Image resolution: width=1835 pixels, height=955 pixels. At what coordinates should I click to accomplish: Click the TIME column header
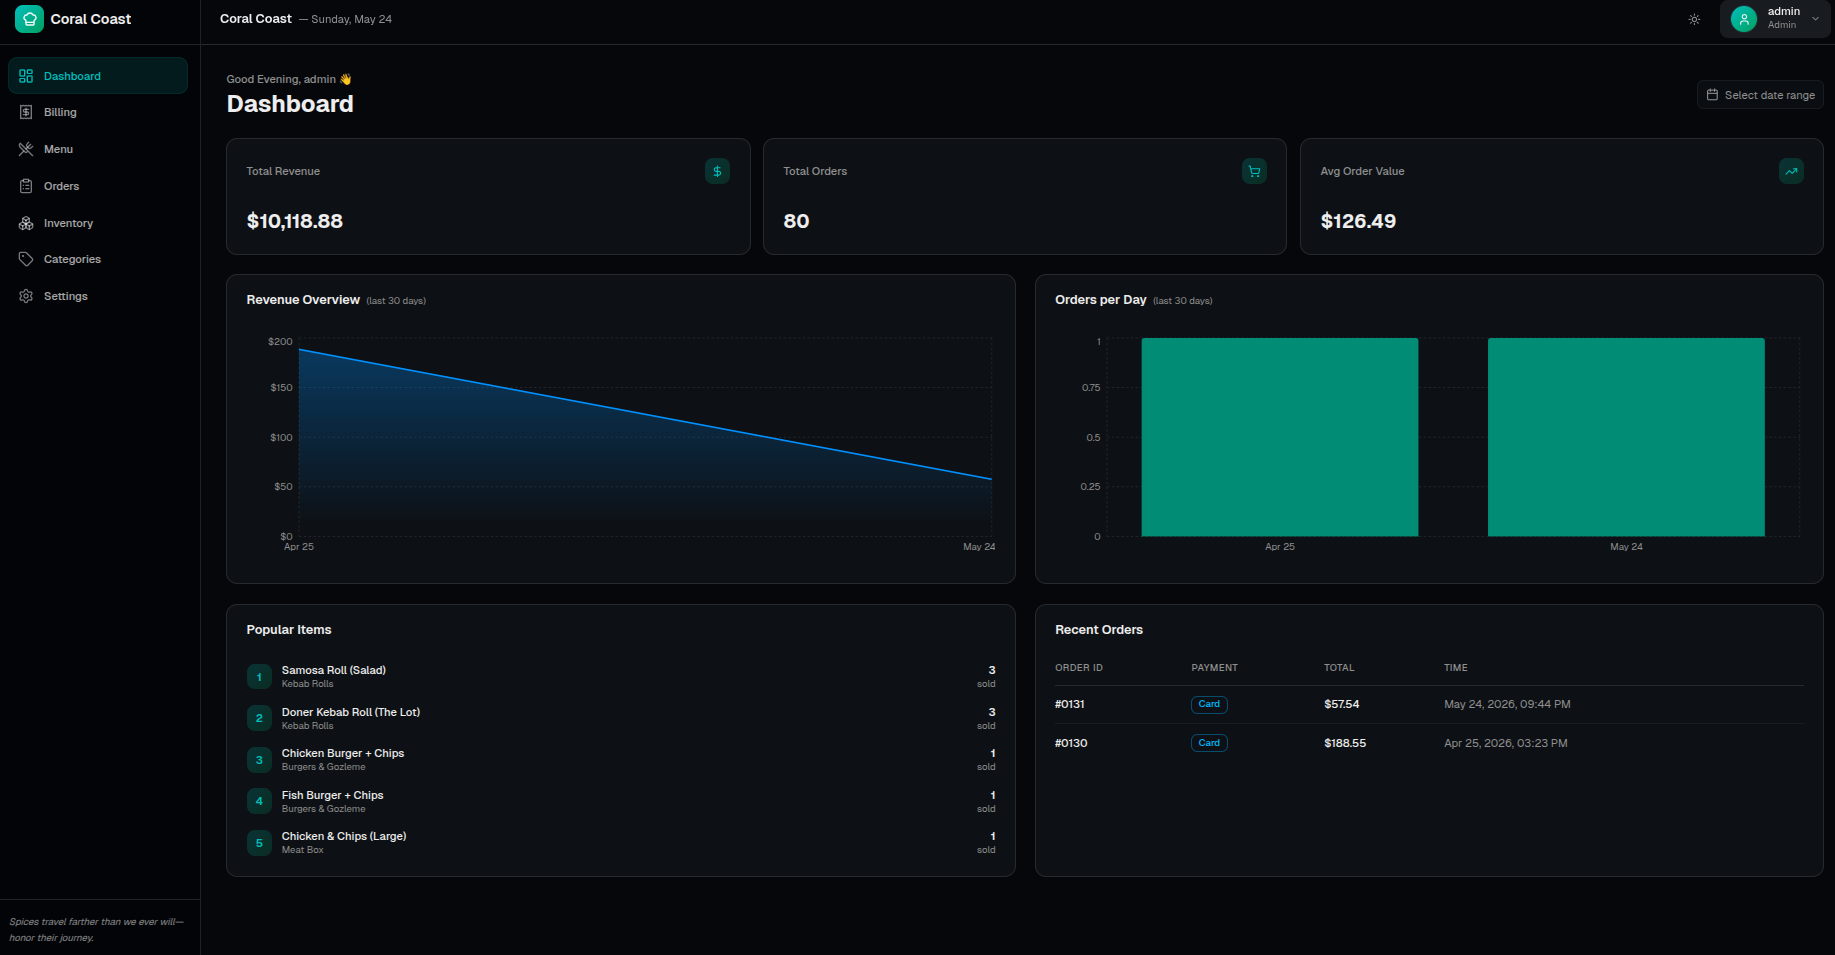click(x=1456, y=668)
